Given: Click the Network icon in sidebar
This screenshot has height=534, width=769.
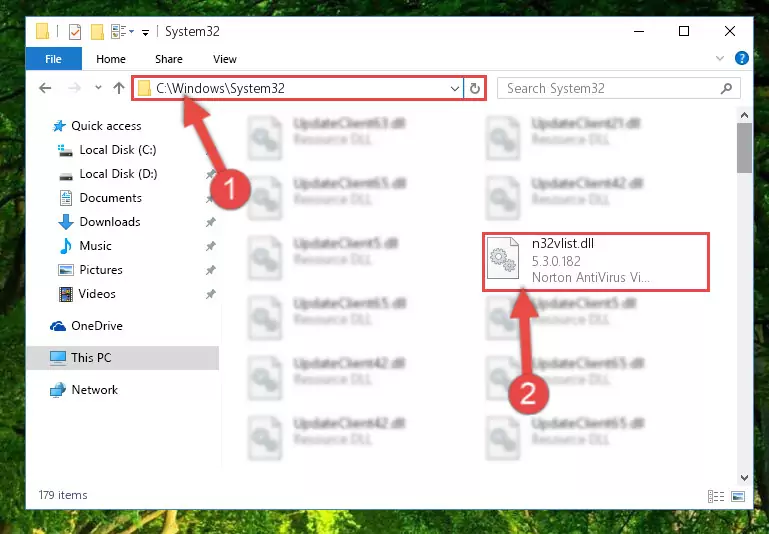Looking at the screenshot, I should pos(57,390).
